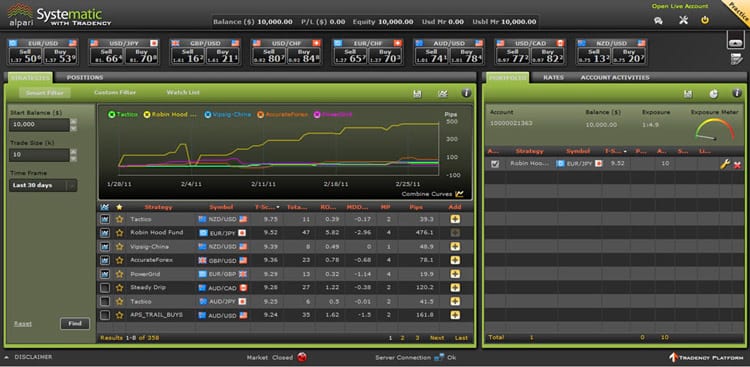Add Steady Drip strategy with plus icon
The width and height of the screenshot is (750, 367).
[x=455, y=288]
